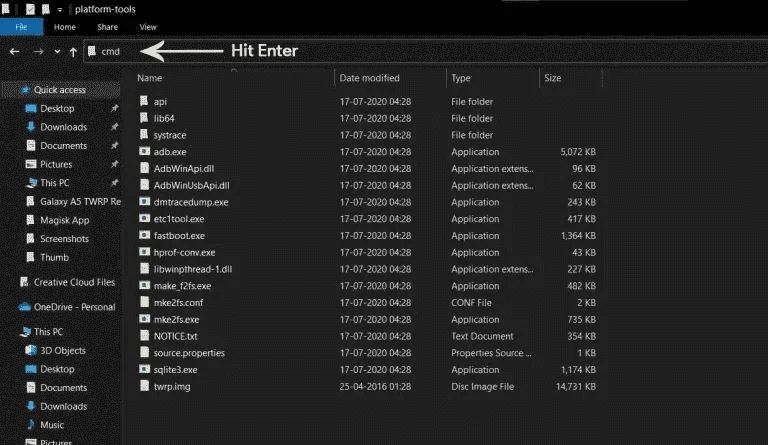Sort files by the Size column
The width and height of the screenshot is (768, 445).
pos(552,78)
